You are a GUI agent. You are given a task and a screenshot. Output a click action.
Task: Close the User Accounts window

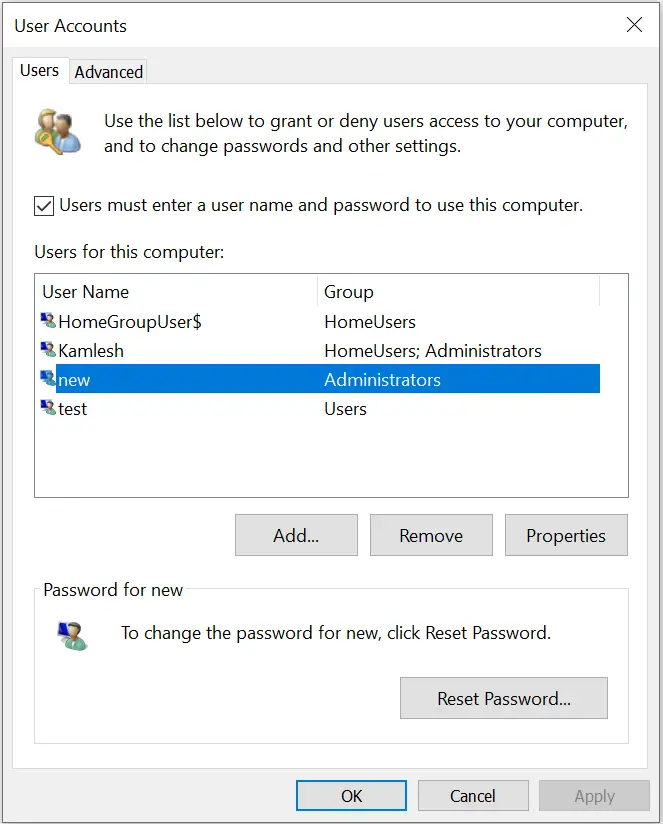click(x=634, y=24)
